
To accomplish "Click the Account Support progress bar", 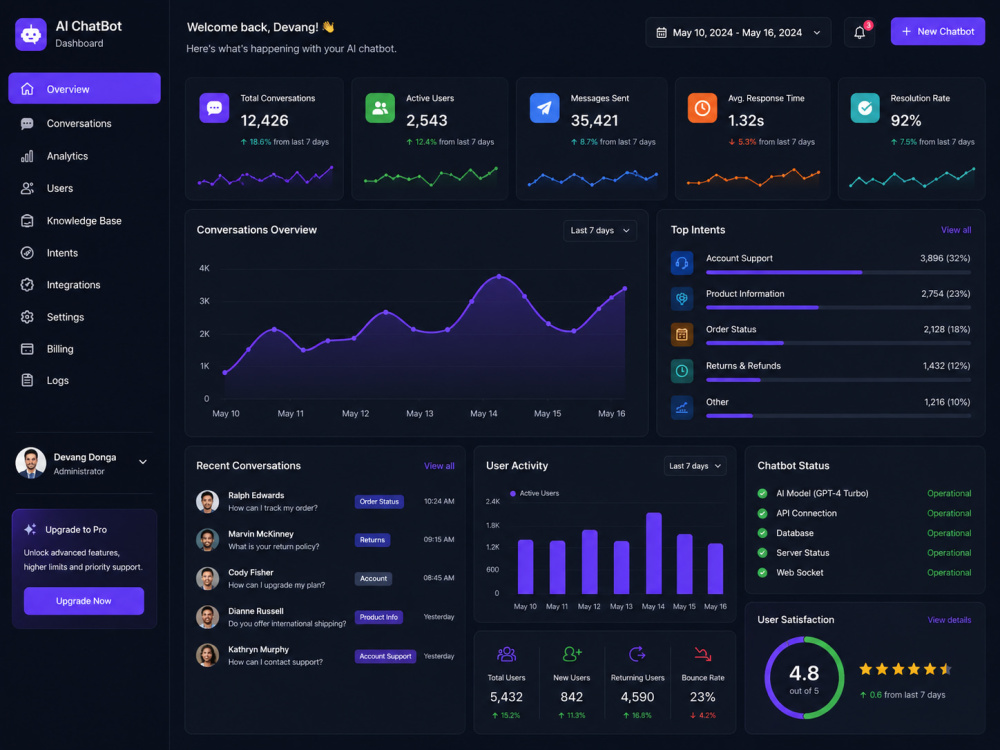I will (x=838, y=272).
